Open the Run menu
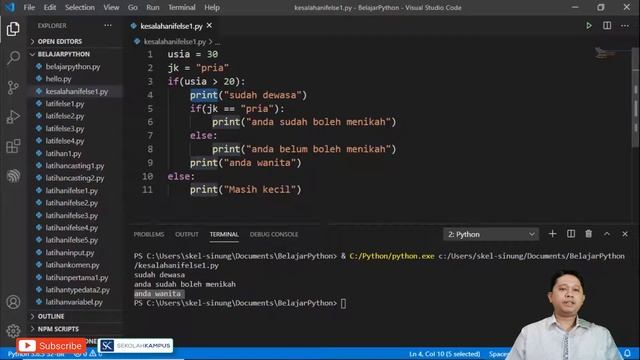The image size is (640, 360). [153, 7]
